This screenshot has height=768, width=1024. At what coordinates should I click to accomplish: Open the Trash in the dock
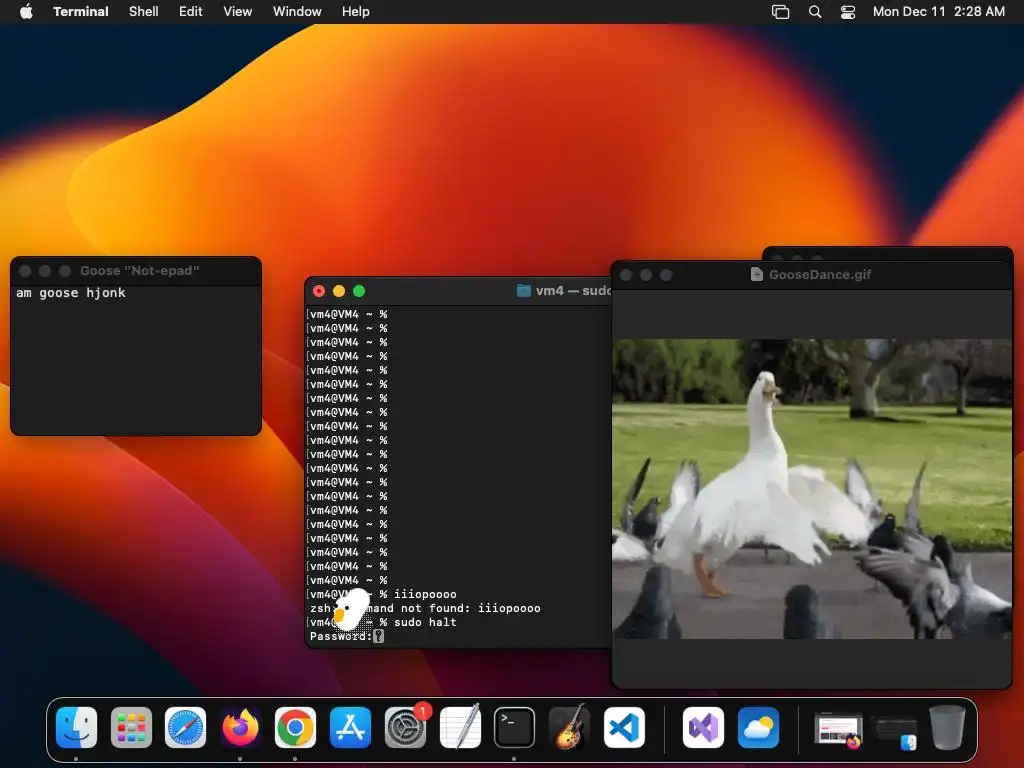point(947,727)
